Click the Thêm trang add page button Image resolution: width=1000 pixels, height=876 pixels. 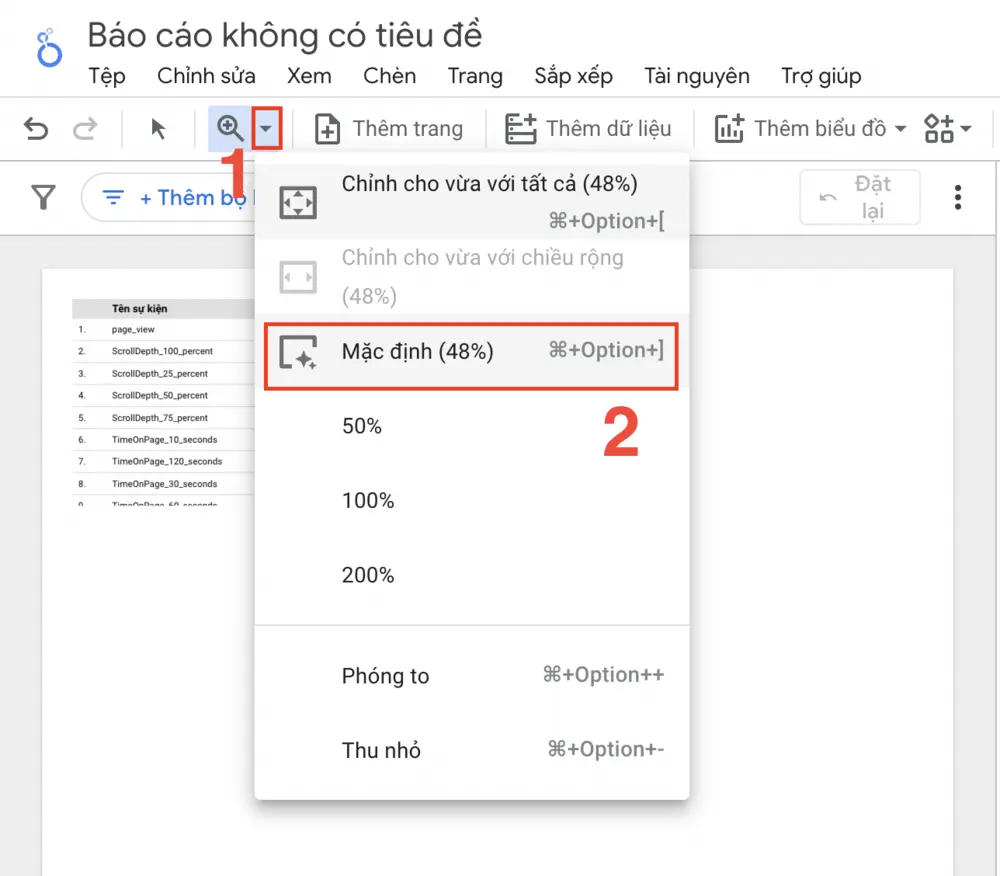pos(388,129)
